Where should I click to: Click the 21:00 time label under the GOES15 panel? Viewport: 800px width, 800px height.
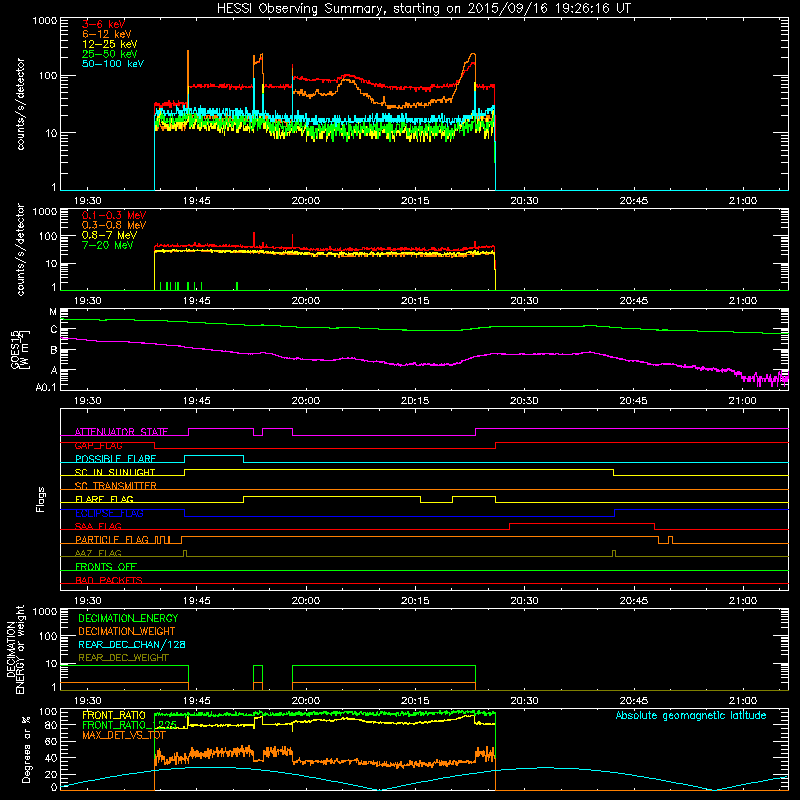[x=742, y=401]
